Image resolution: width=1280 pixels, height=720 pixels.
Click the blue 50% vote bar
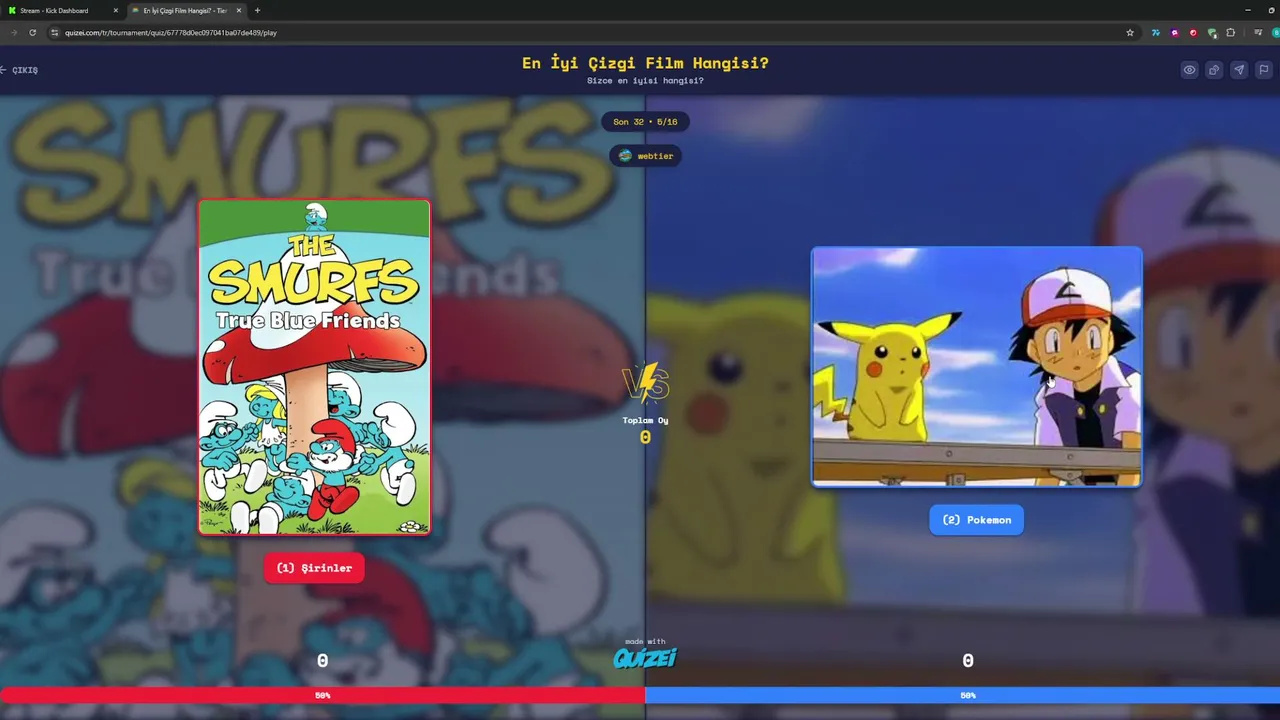tap(963, 695)
